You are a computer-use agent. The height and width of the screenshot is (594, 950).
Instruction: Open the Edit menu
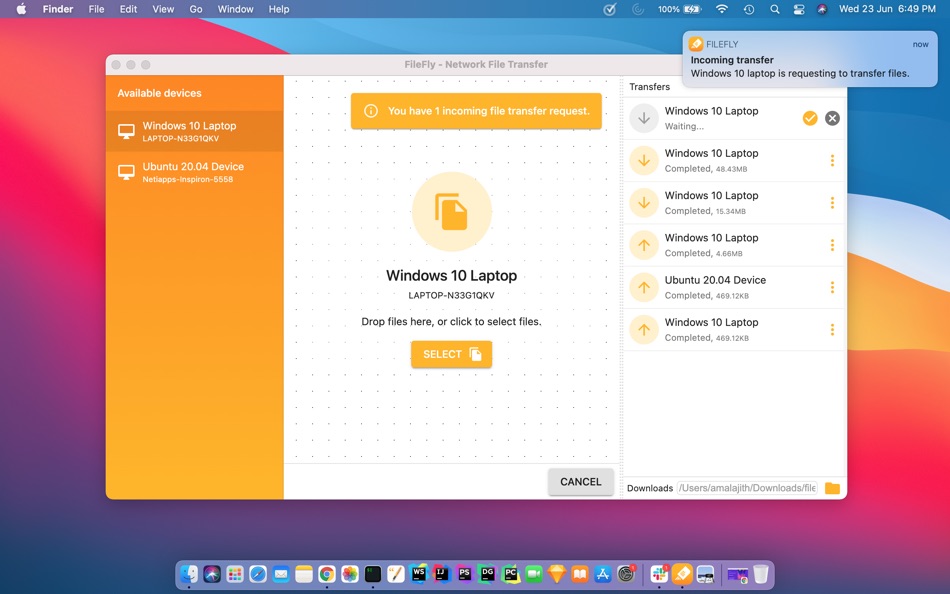(128, 9)
